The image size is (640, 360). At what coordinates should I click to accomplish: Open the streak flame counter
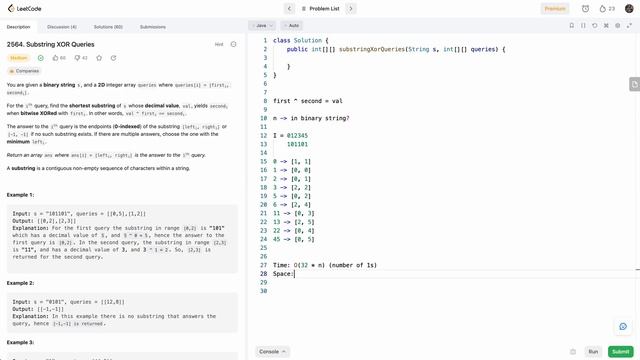[x=607, y=9]
